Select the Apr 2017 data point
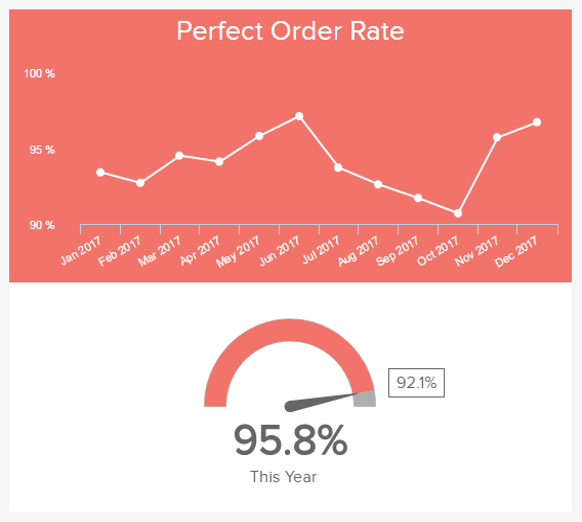Image resolution: width=582 pixels, height=522 pixels. coord(219,162)
